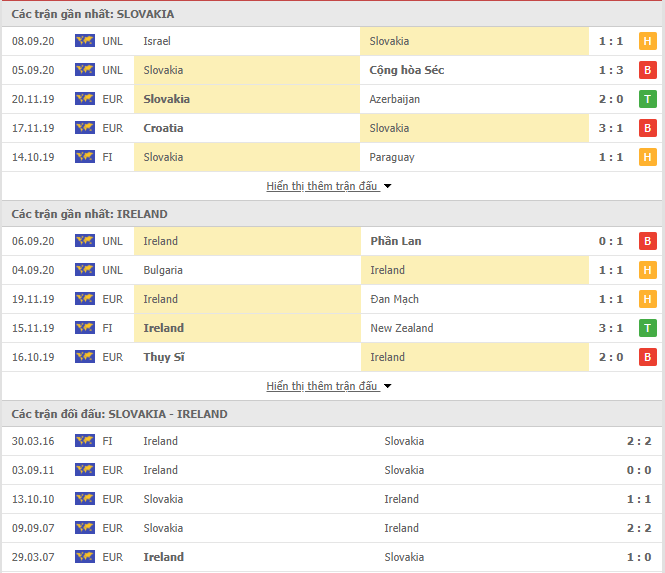Viewport: 665px width, 573px height.
Task: Expand more Ireland matches via 'Hiển thị thêm trận đấu'
Action: [322, 386]
